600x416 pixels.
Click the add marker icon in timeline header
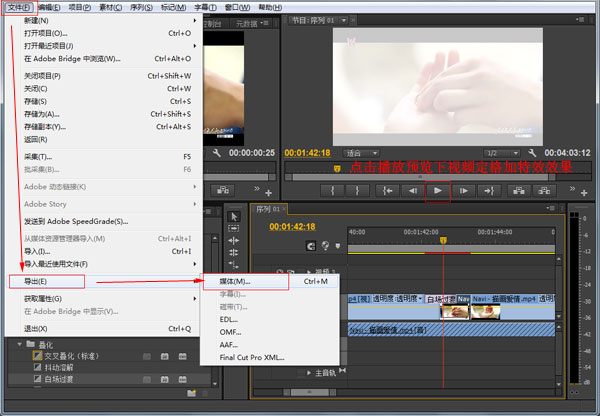(338, 246)
